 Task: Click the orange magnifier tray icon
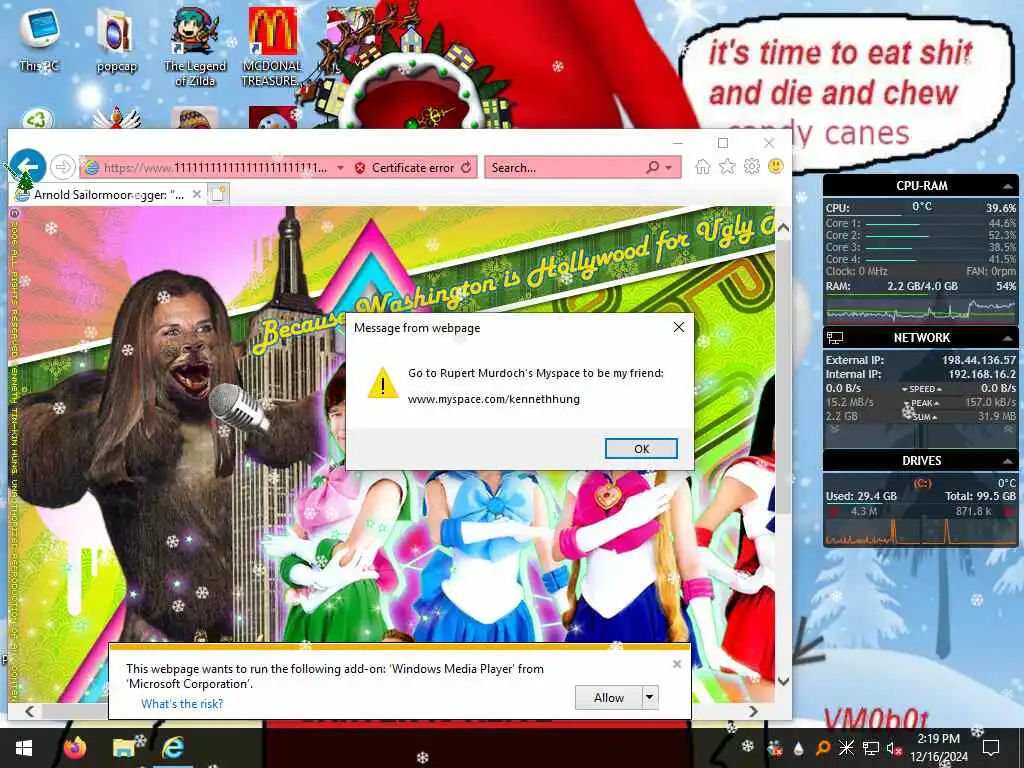point(822,748)
